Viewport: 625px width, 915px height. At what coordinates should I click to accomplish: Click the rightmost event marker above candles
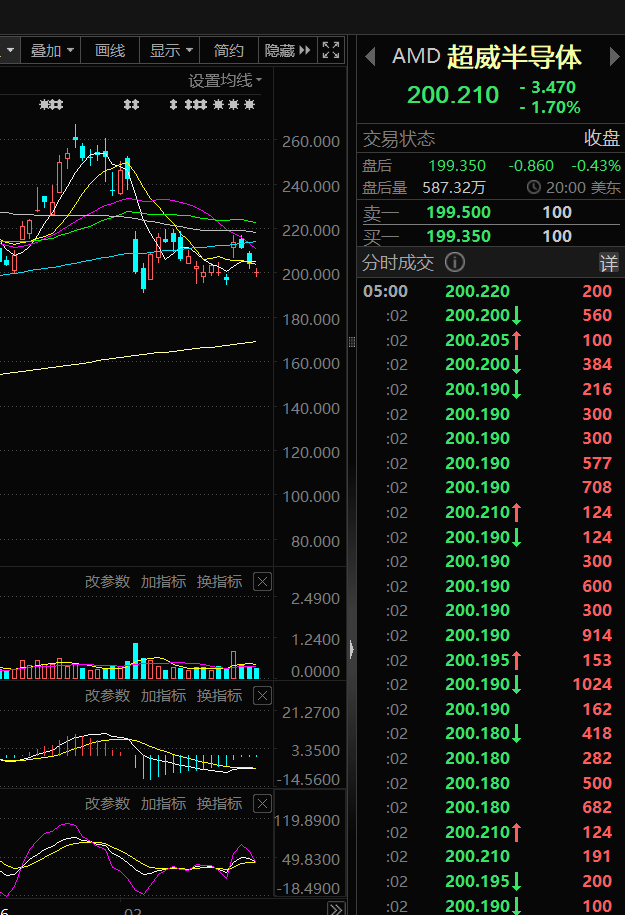coord(249,104)
